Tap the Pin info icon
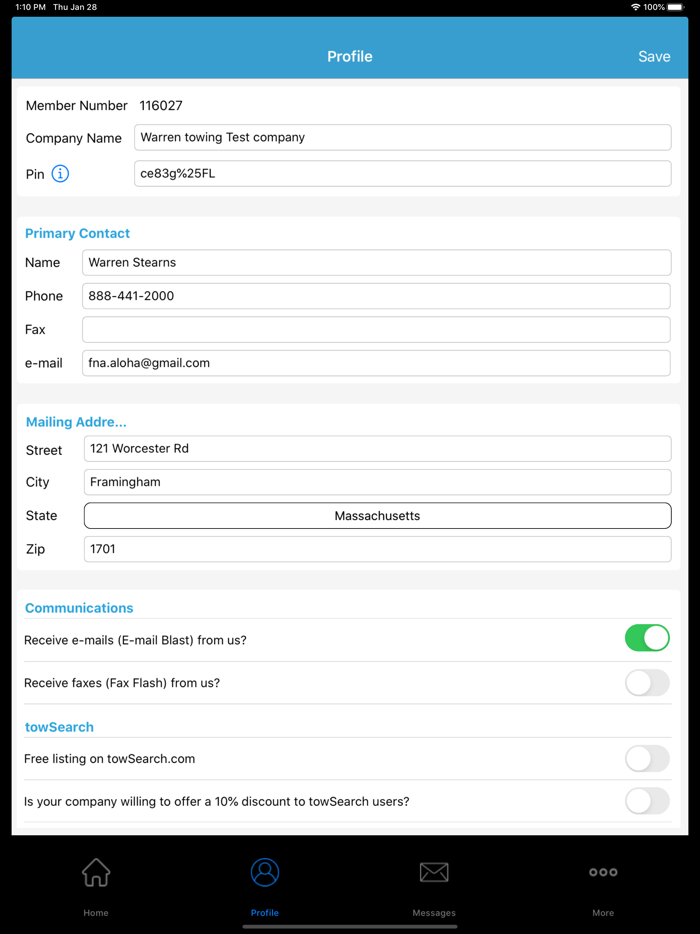This screenshot has width=700, height=934. [60, 174]
